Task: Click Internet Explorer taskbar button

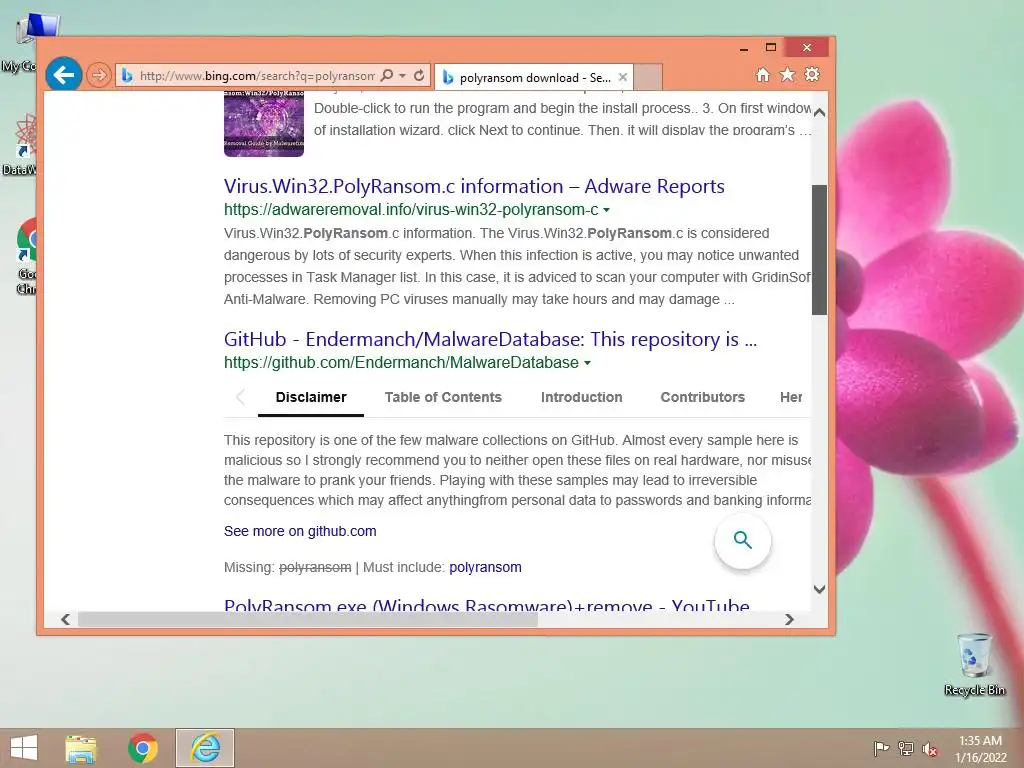Action: point(205,748)
